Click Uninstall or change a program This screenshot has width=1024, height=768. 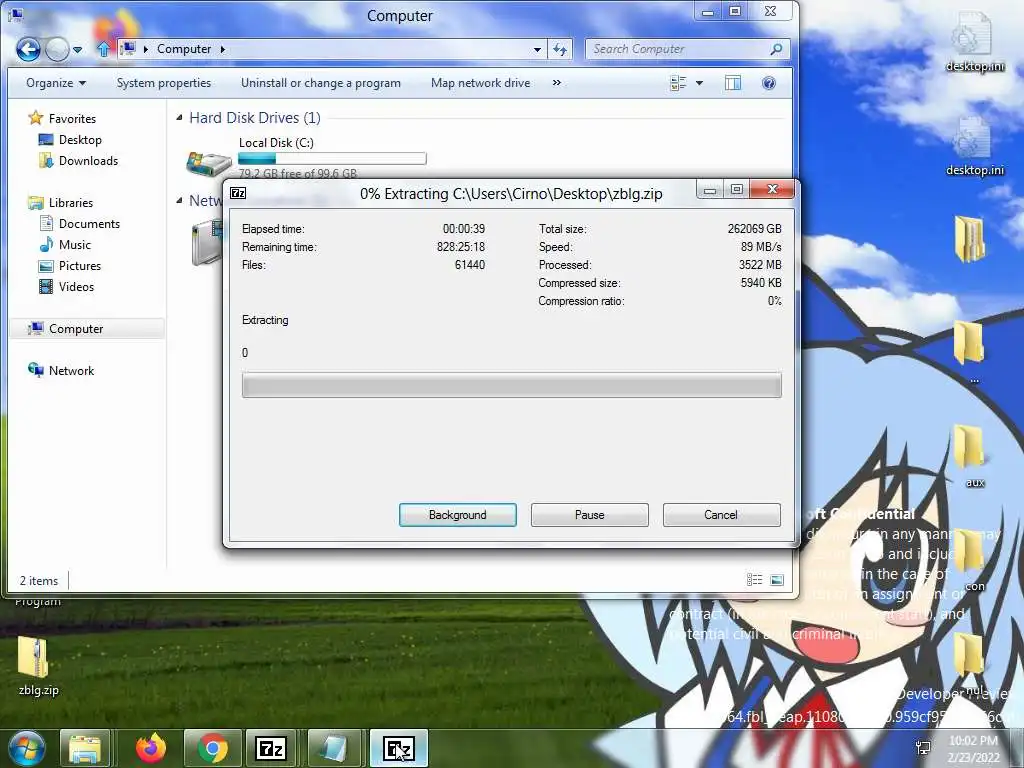pyautogui.click(x=321, y=83)
